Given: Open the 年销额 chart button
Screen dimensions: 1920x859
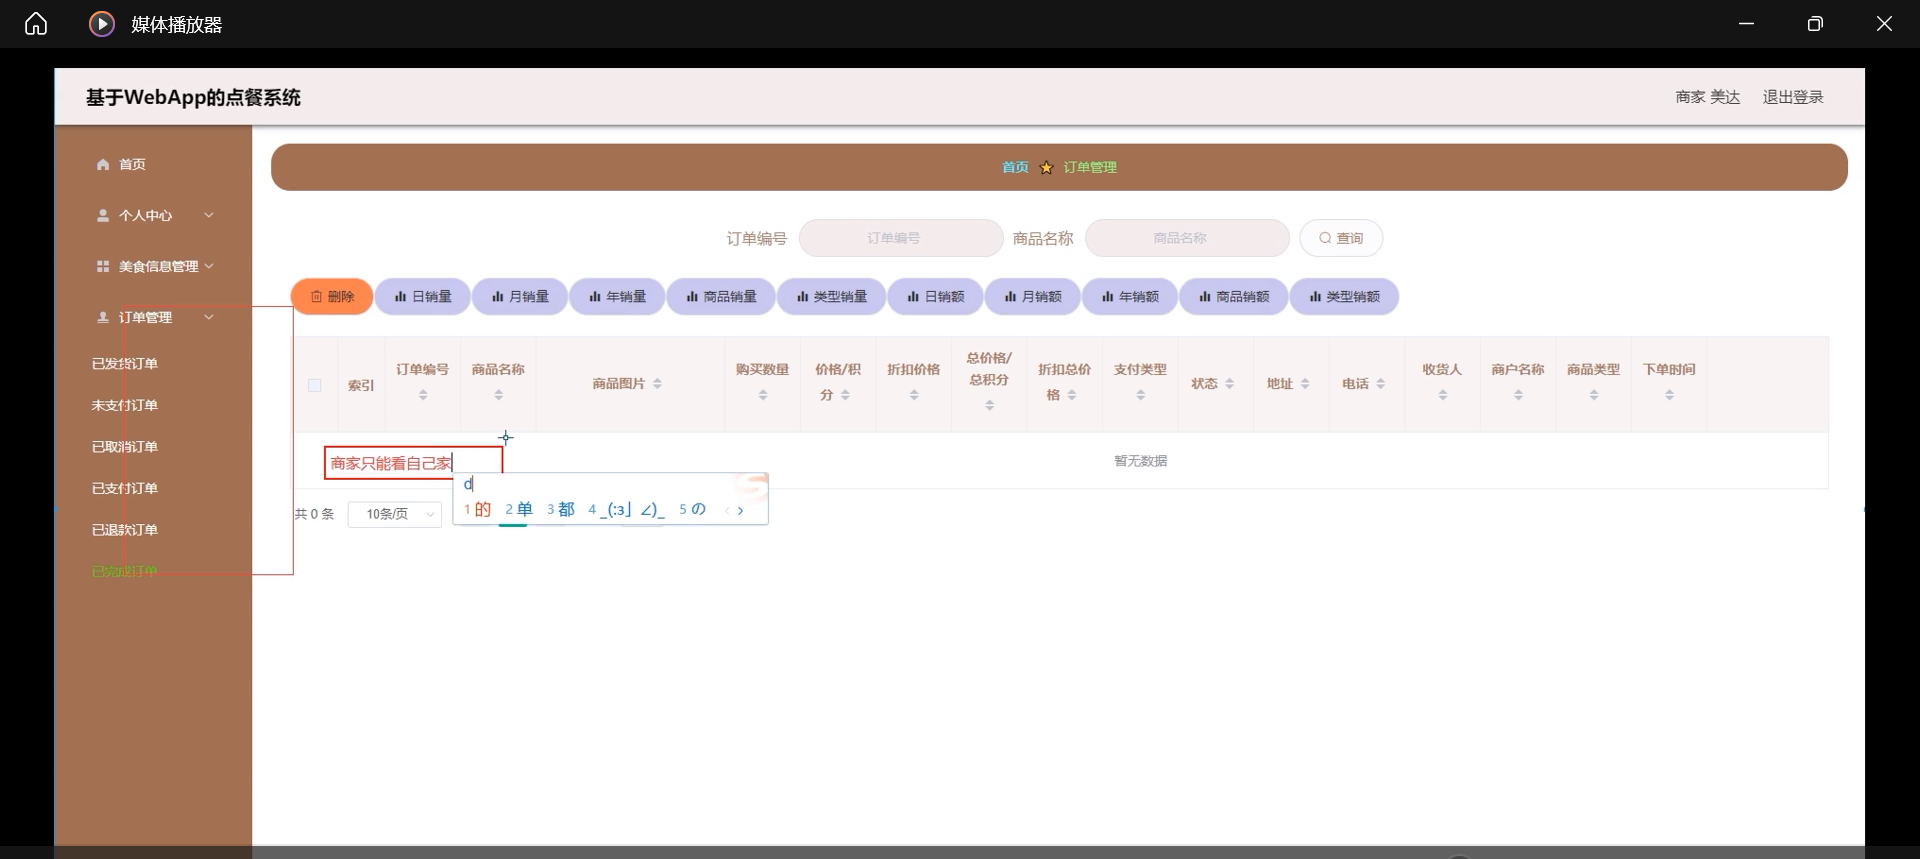Looking at the screenshot, I should click(x=1130, y=297).
